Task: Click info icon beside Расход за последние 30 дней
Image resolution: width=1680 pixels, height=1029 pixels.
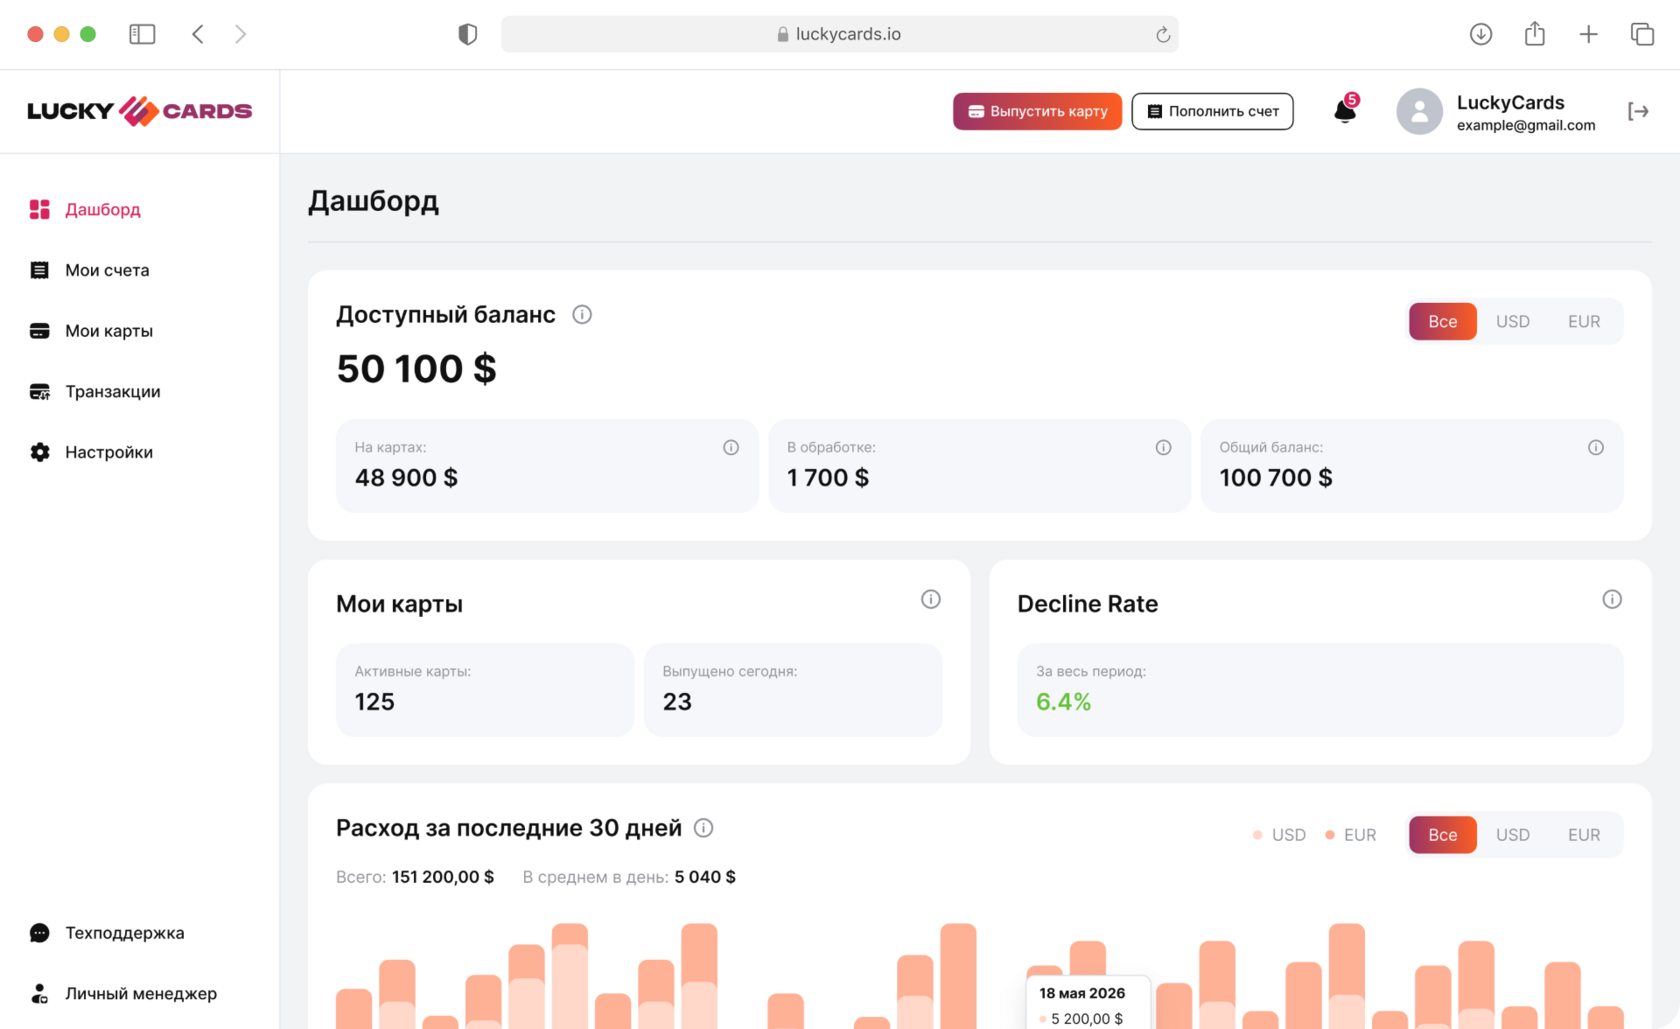Action: pos(704,828)
